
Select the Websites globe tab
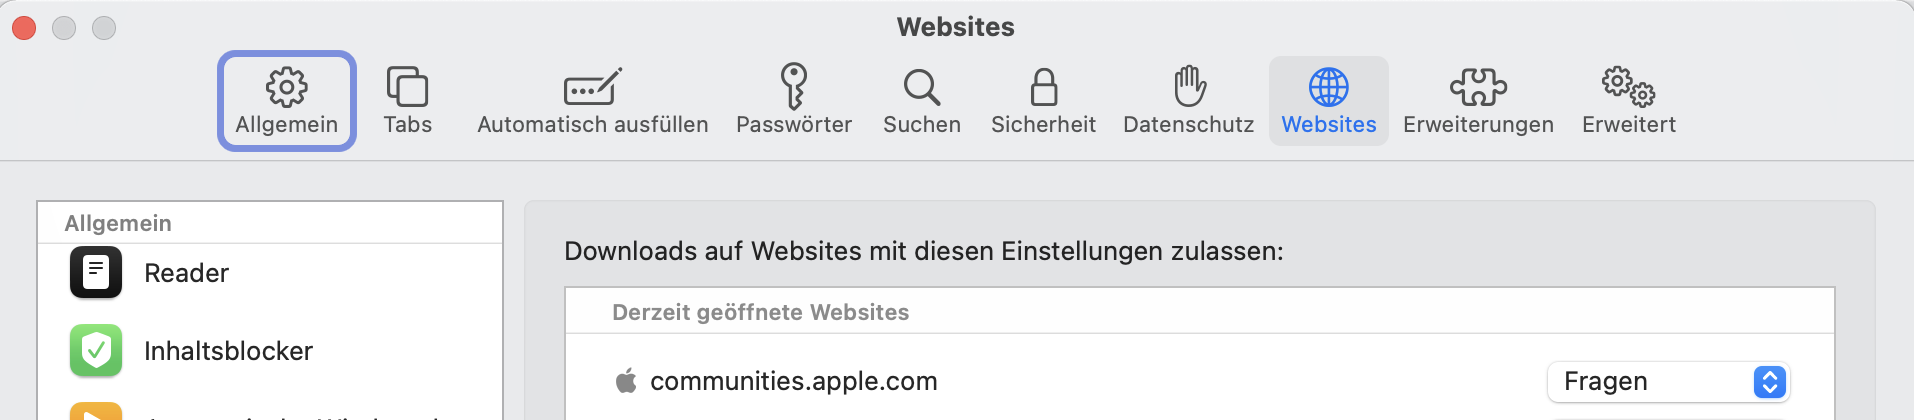pyautogui.click(x=1328, y=101)
